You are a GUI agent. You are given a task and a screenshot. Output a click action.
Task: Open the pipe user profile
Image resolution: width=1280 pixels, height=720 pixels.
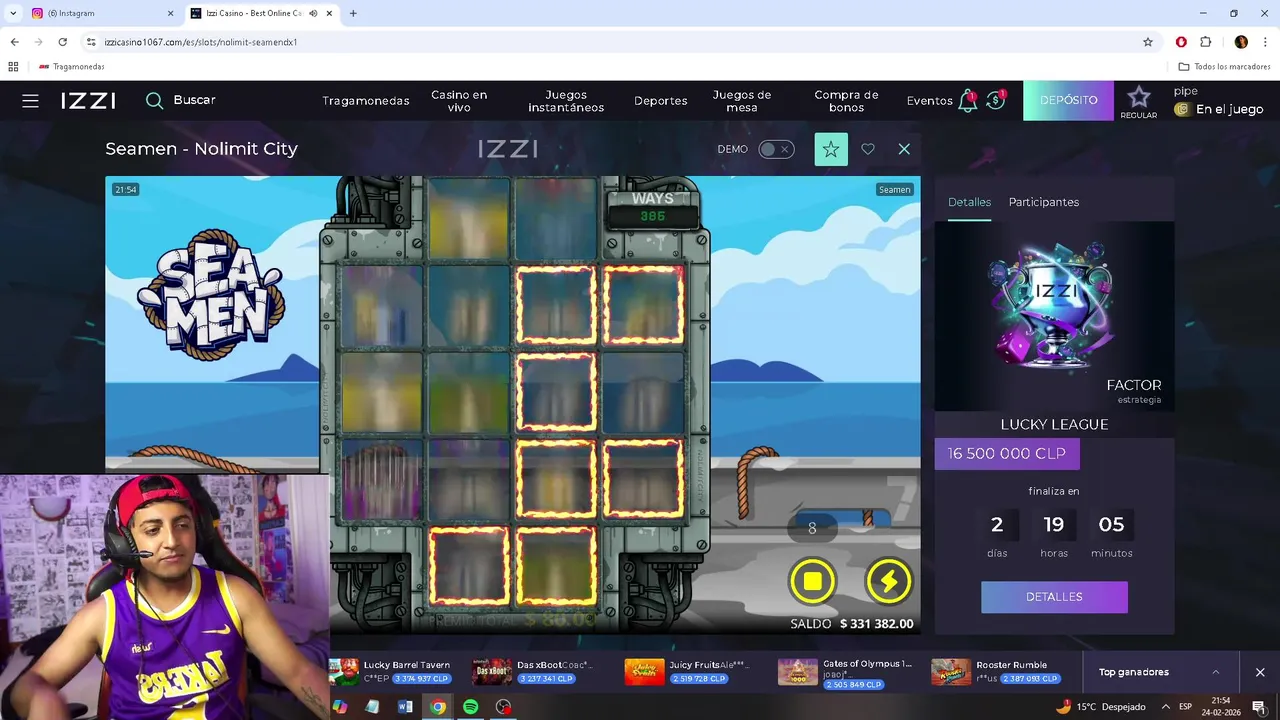1218,101
